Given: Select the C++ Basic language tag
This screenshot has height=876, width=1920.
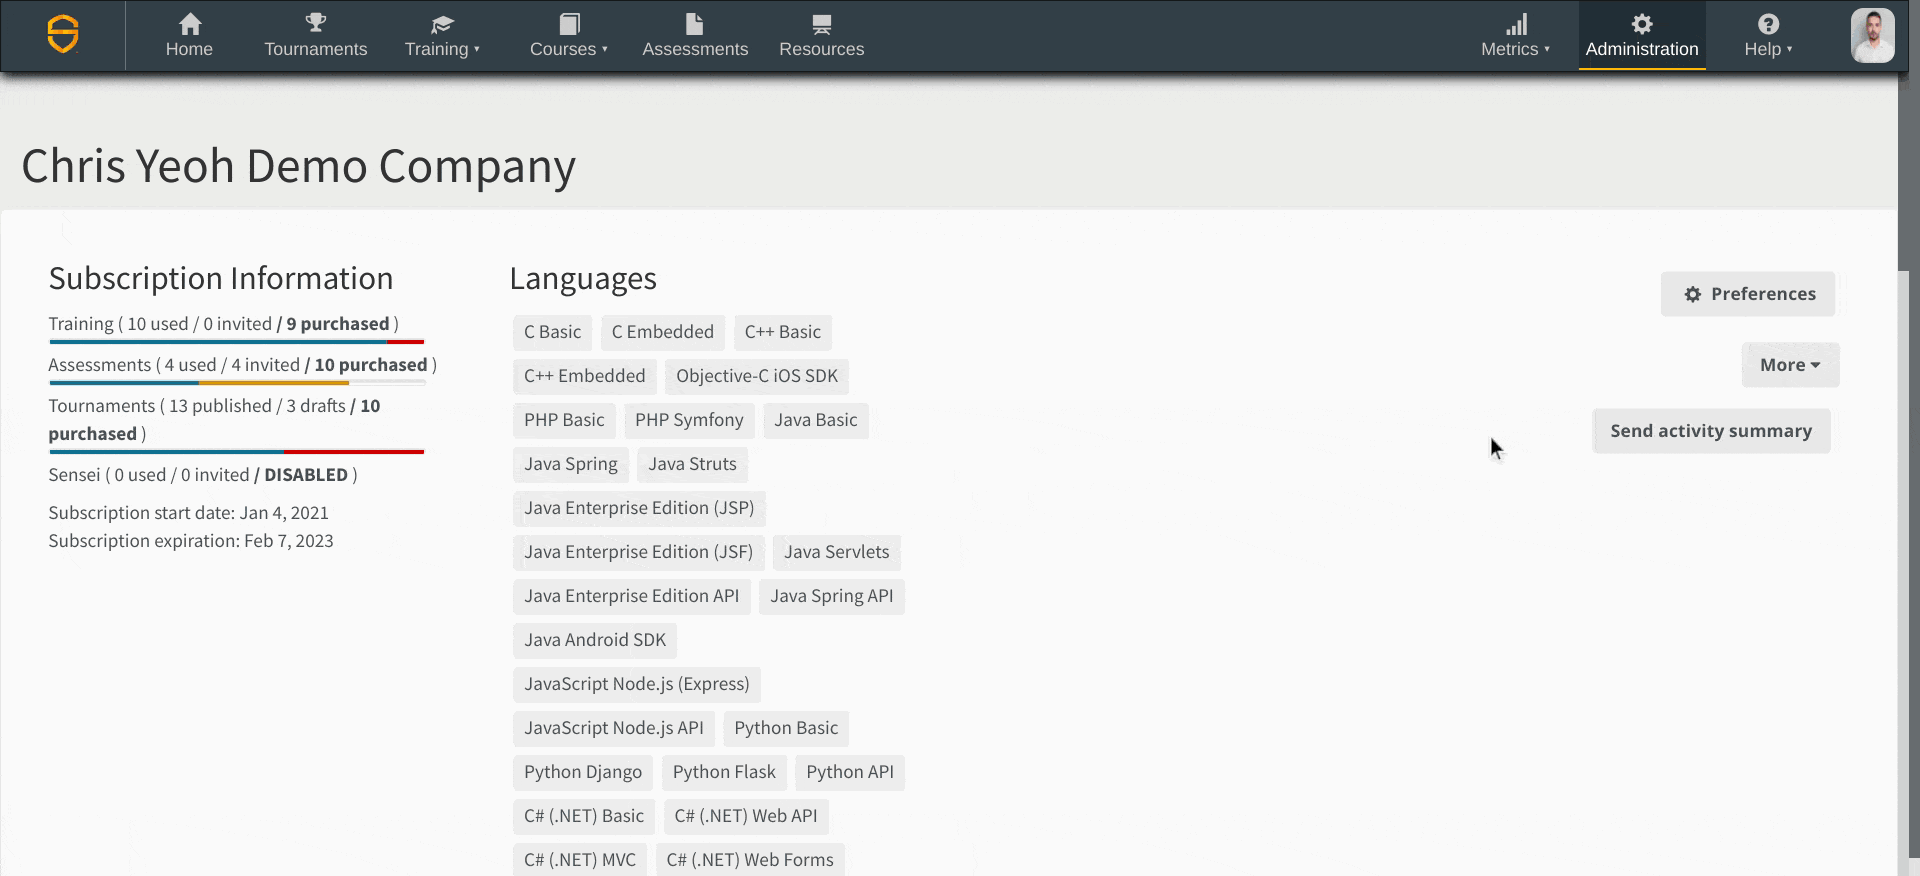Looking at the screenshot, I should [782, 332].
